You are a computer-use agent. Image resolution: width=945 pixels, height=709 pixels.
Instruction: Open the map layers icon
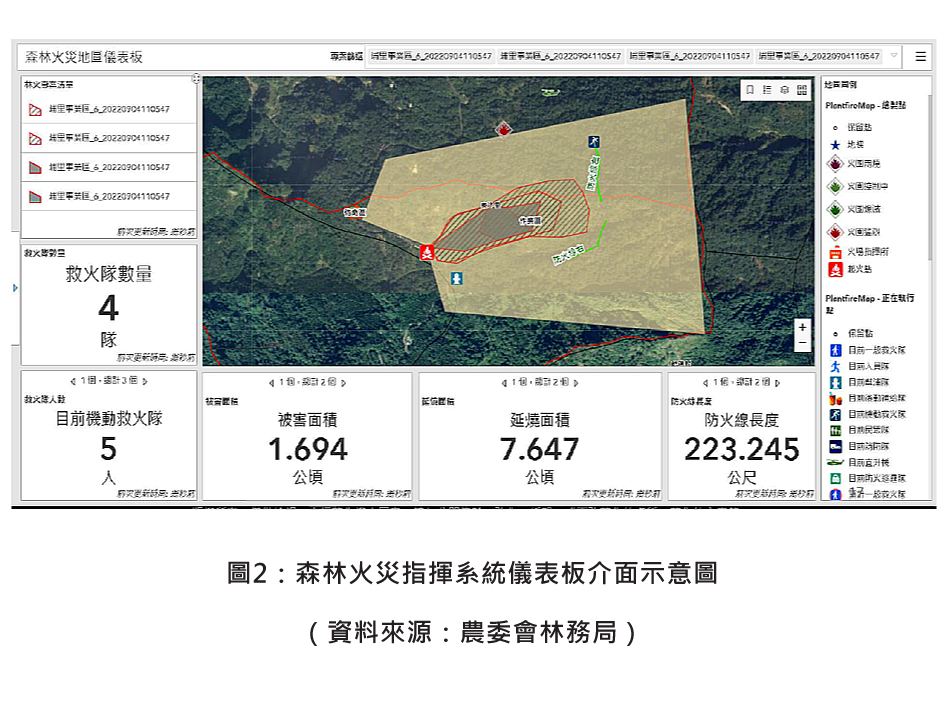tap(784, 90)
